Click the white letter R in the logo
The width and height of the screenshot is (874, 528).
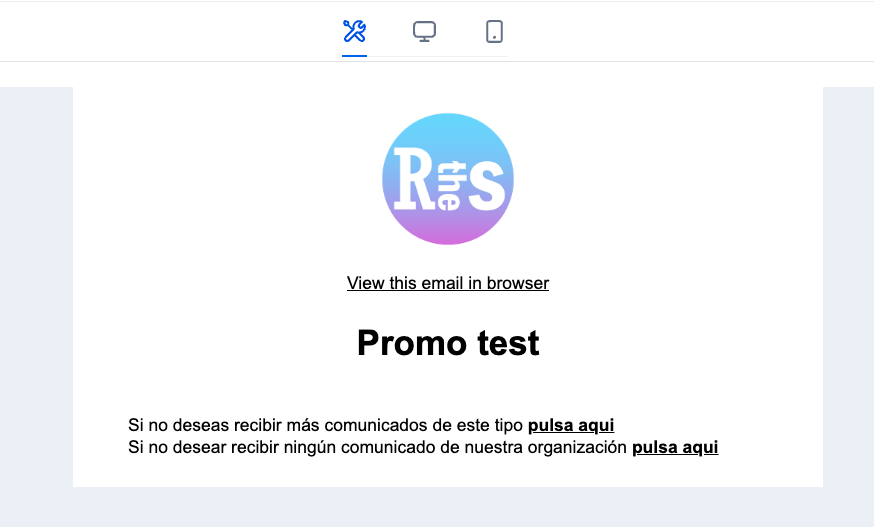point(414,179)
